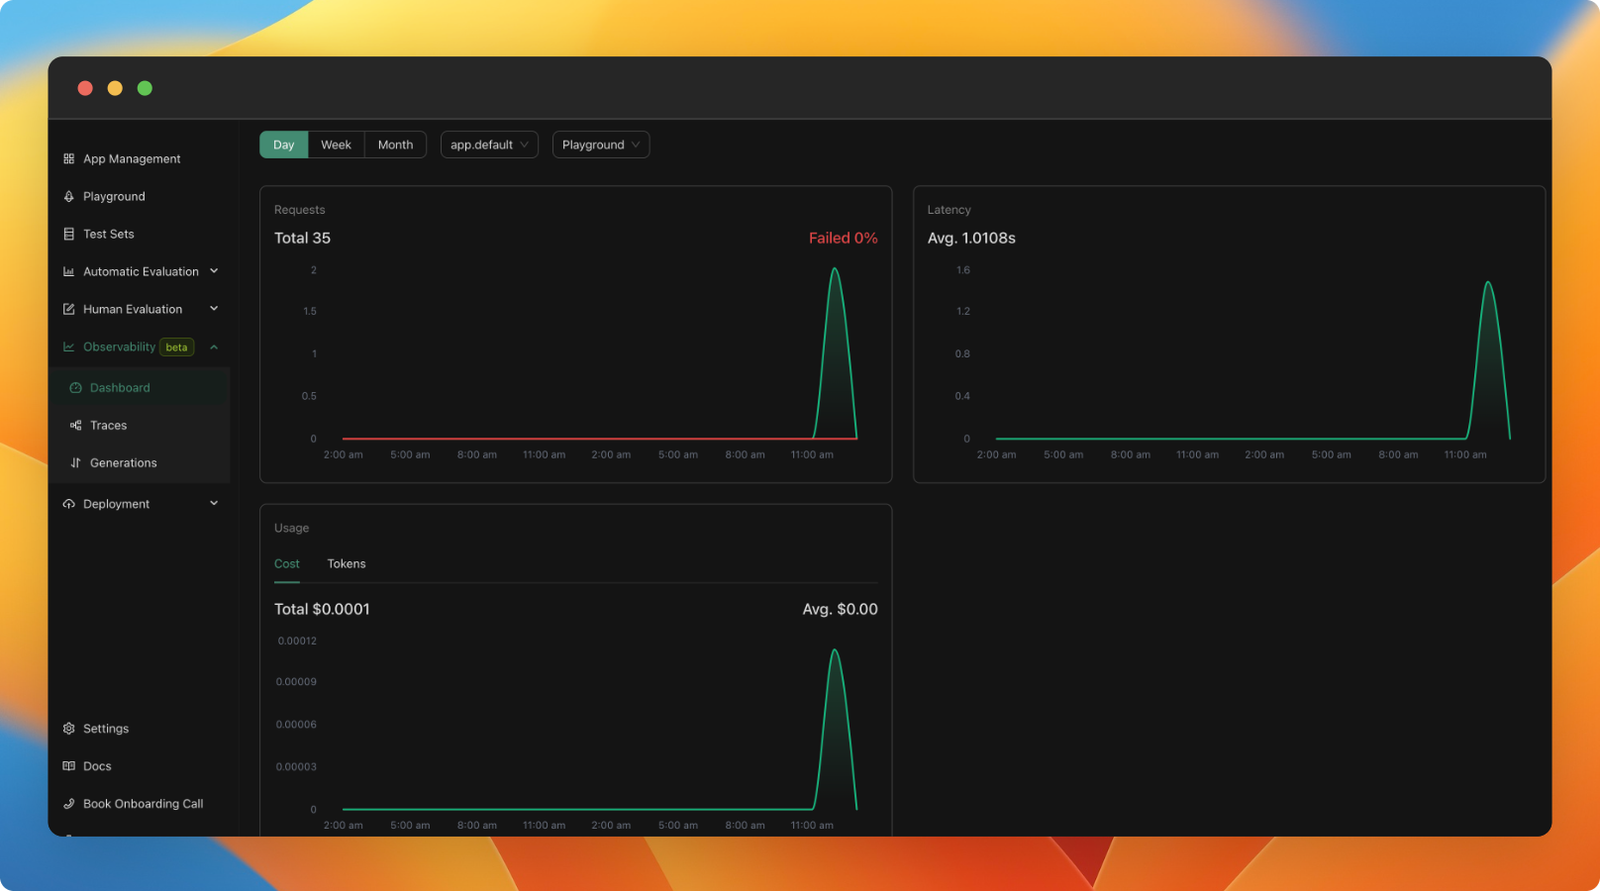Click the beta badge next to Observability
The width and height of the screenshot is (1600, 891).
pyautogui.click(x=177, y=347)
